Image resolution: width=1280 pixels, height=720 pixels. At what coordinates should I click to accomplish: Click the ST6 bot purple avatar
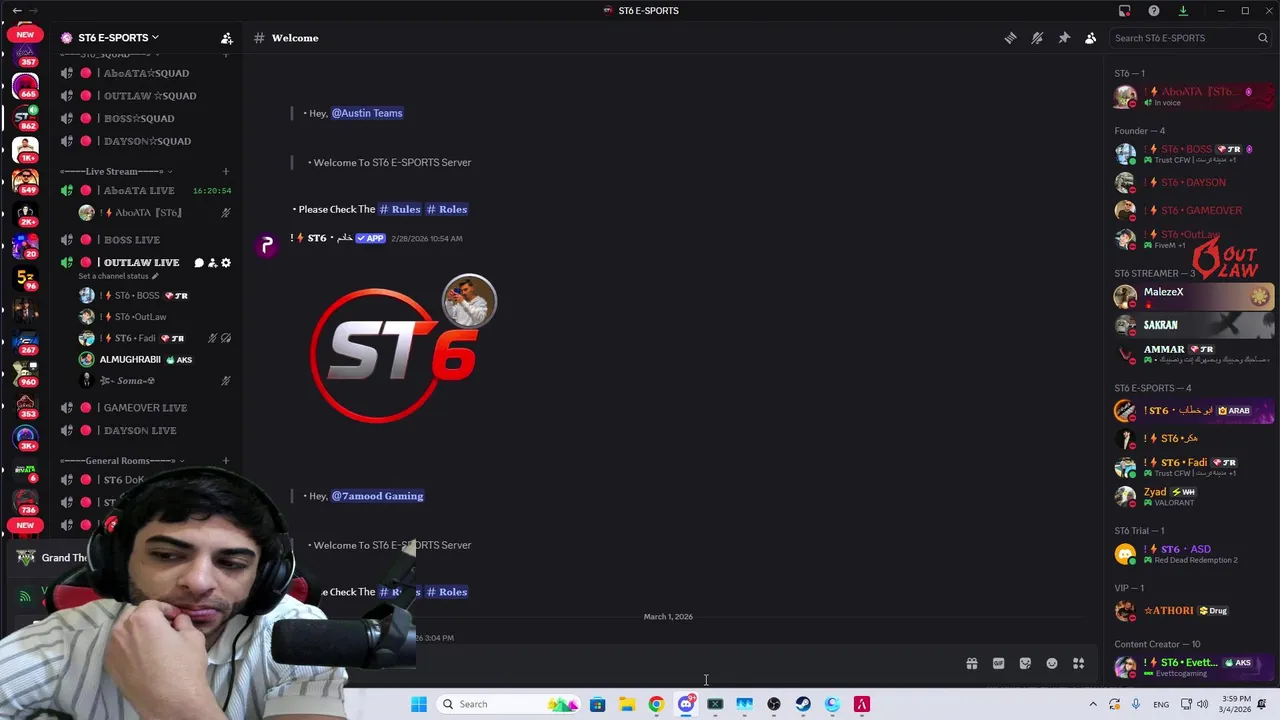pos(266,245)
